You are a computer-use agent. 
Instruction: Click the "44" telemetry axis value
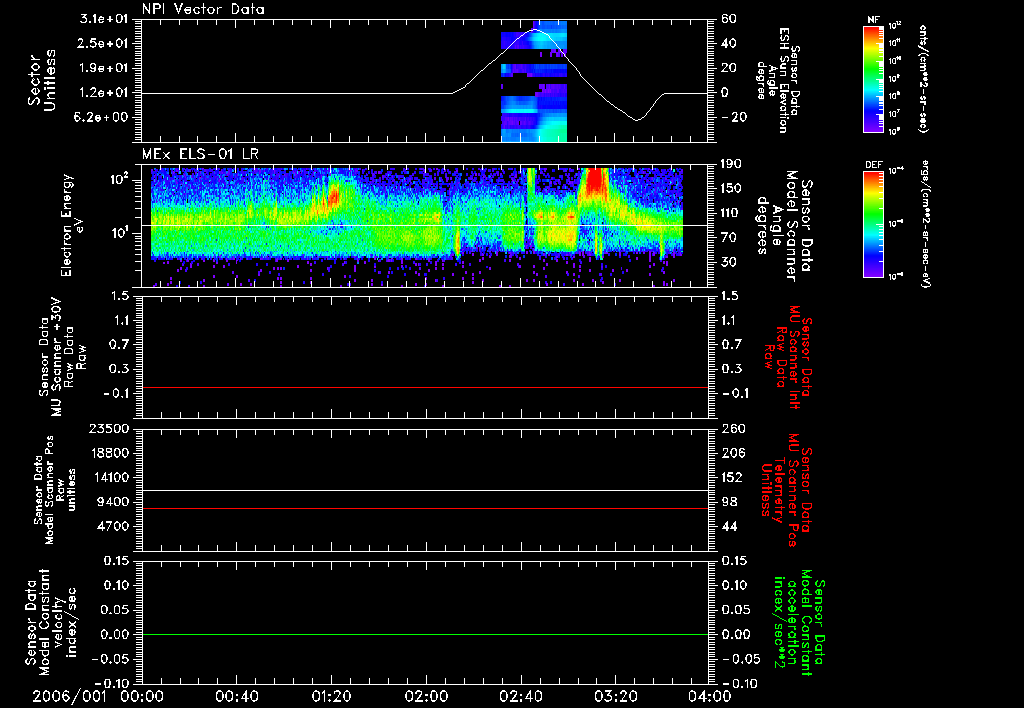(729, 526)
